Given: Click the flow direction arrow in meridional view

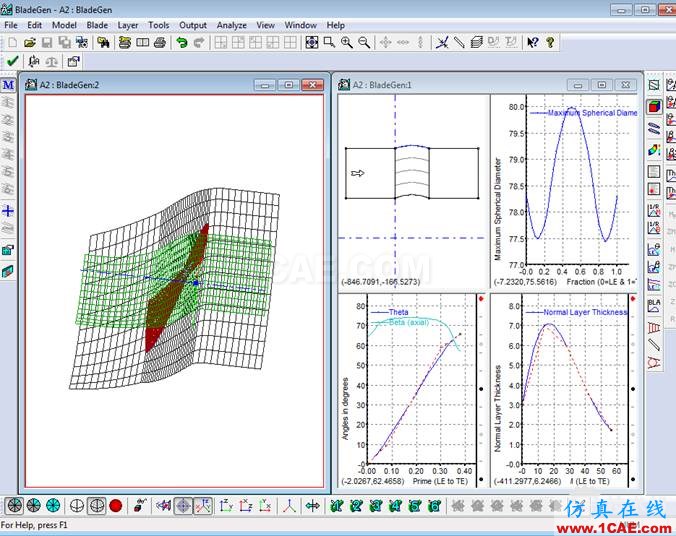Looking at the screenshot, I should click(x=358, y=173).
